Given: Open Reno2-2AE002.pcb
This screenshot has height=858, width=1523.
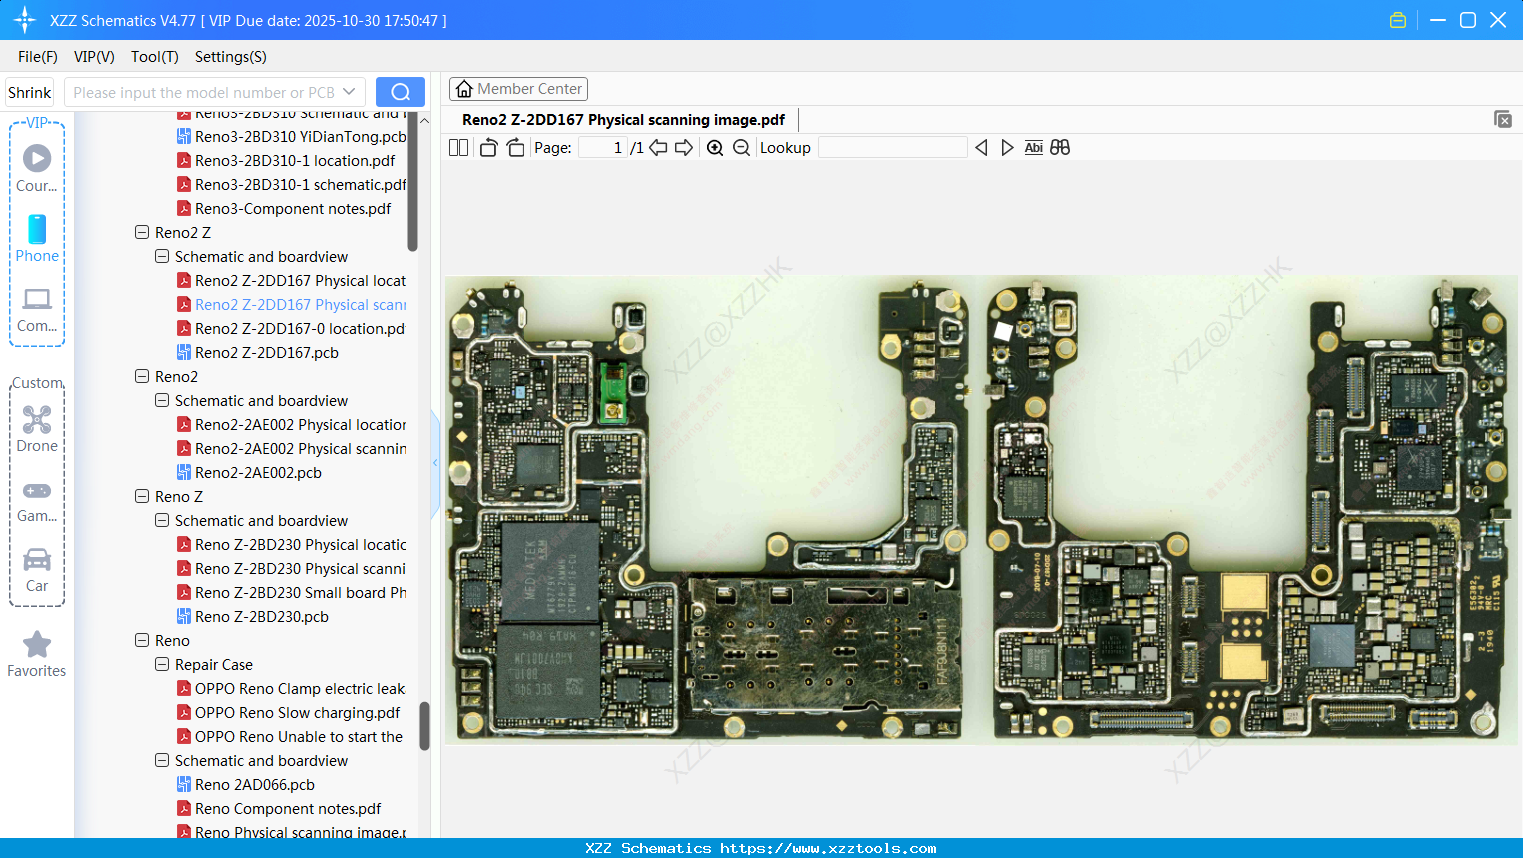Looking at the screenshot, I should pyautogui.click(x=250, y=472).
